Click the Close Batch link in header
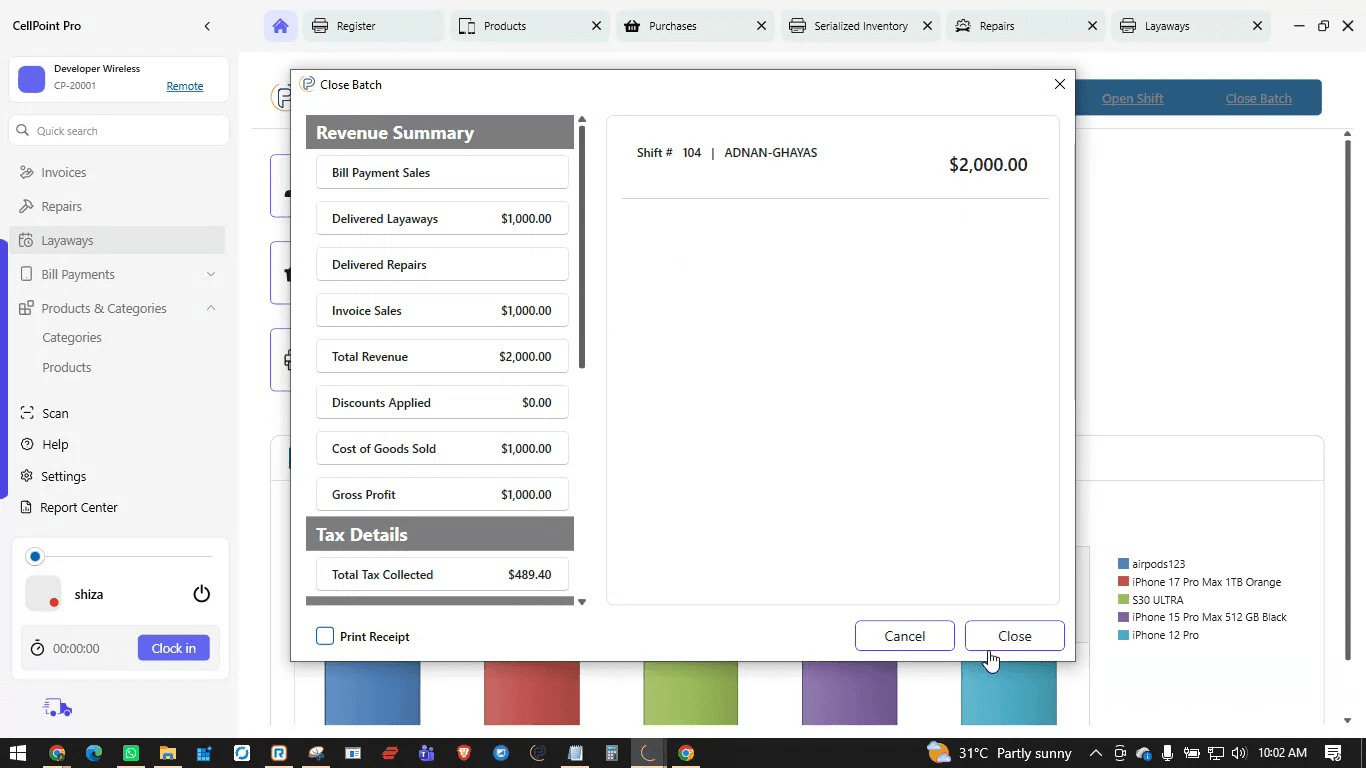The height and width of the screenshot is (768, 1366). point(1258,98)
